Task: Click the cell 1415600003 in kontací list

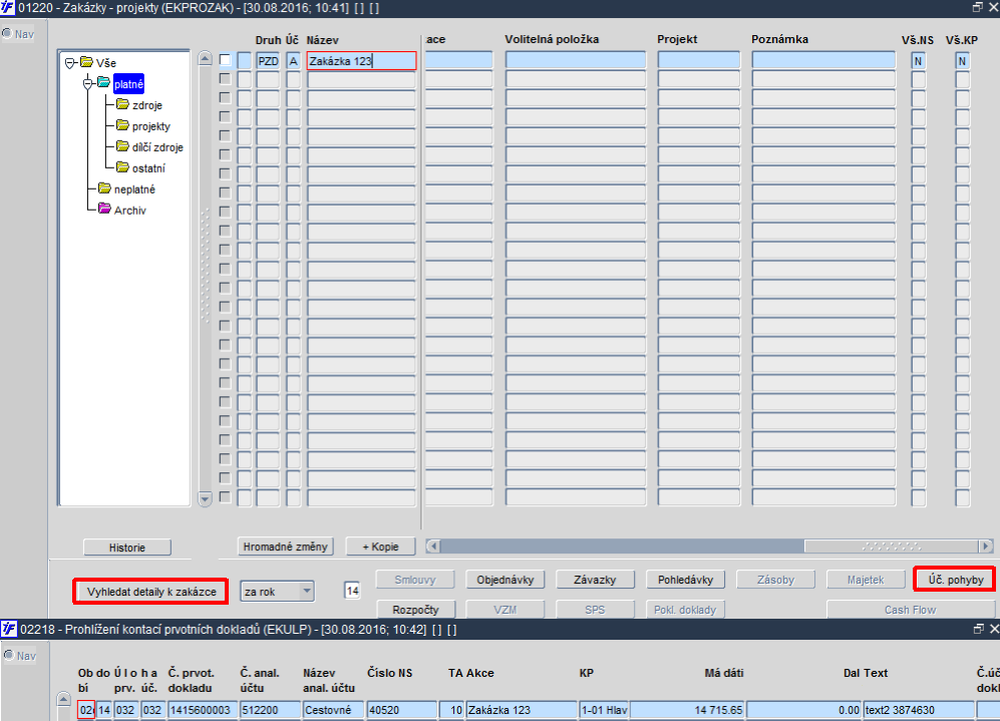Action: (203, 710)
